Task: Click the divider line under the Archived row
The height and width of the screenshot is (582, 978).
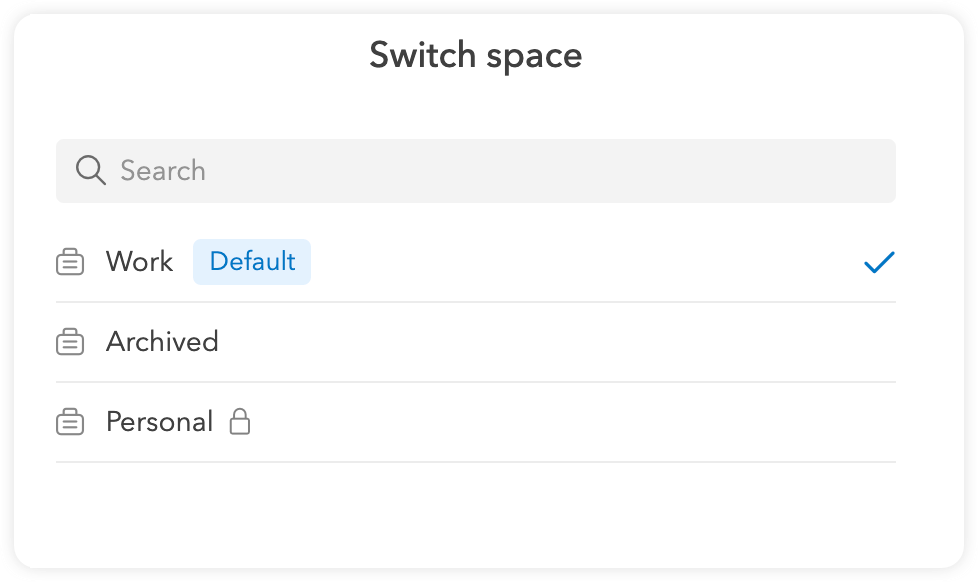Action: (x=476, y=382)
